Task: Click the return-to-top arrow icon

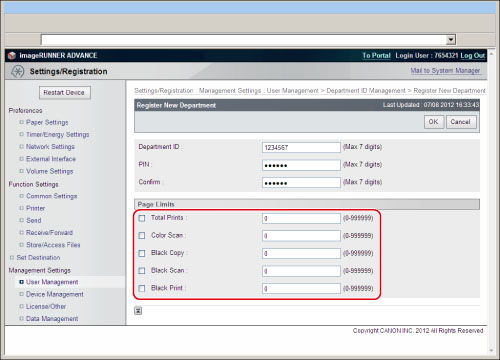Action: [138, 311]
